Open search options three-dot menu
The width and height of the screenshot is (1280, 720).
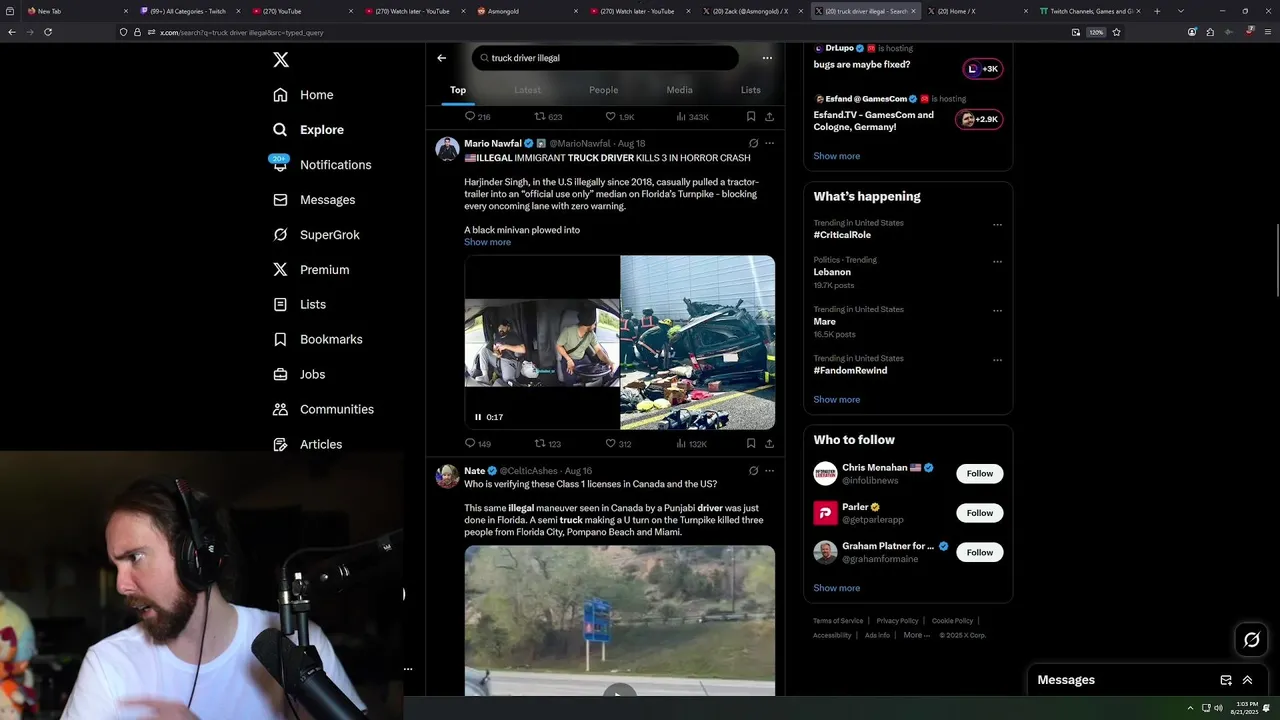tap(767, 58)
